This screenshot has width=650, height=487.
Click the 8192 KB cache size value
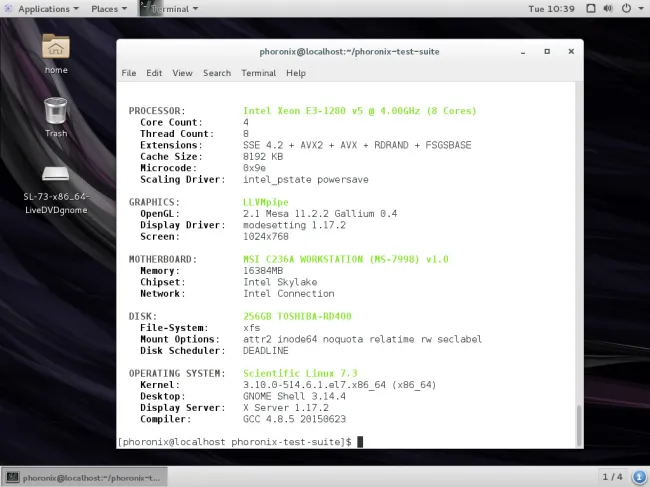click(263, 157)
